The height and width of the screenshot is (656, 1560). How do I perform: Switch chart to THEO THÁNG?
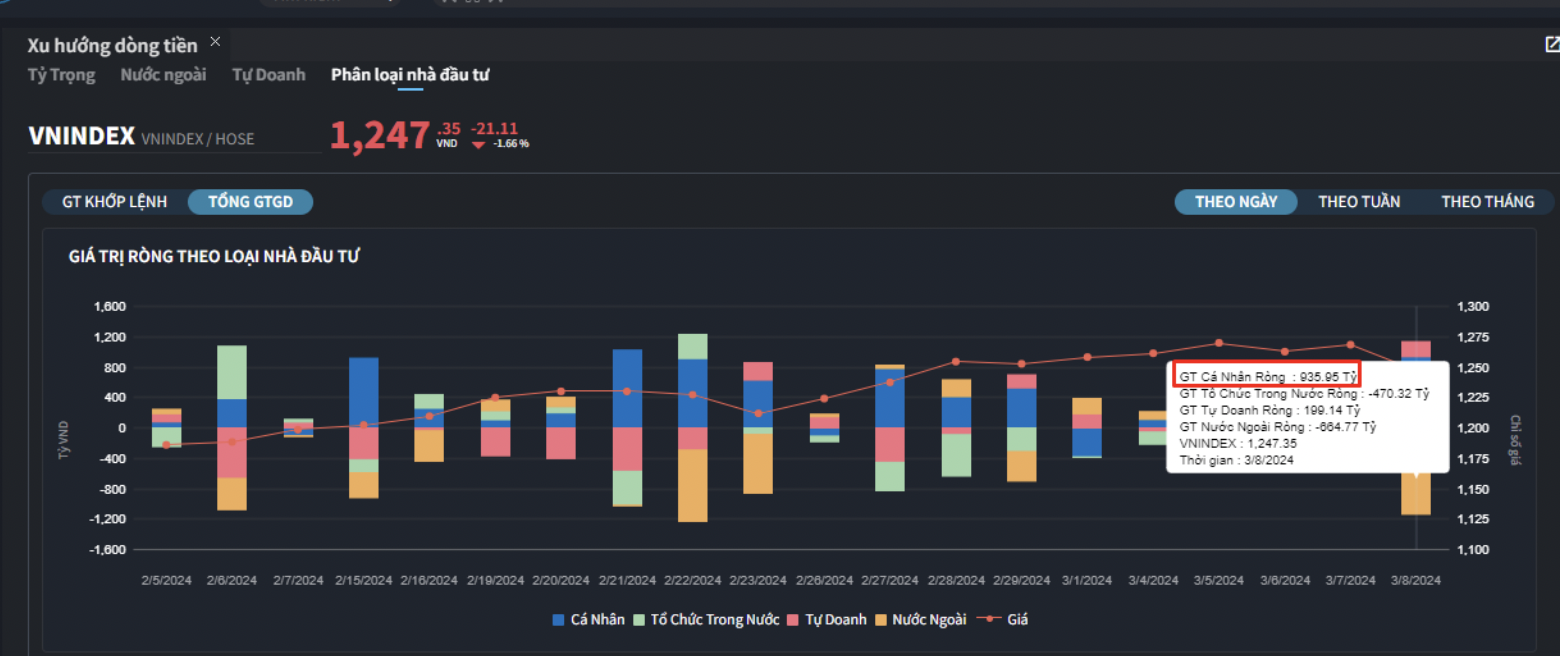[1487, 202]
